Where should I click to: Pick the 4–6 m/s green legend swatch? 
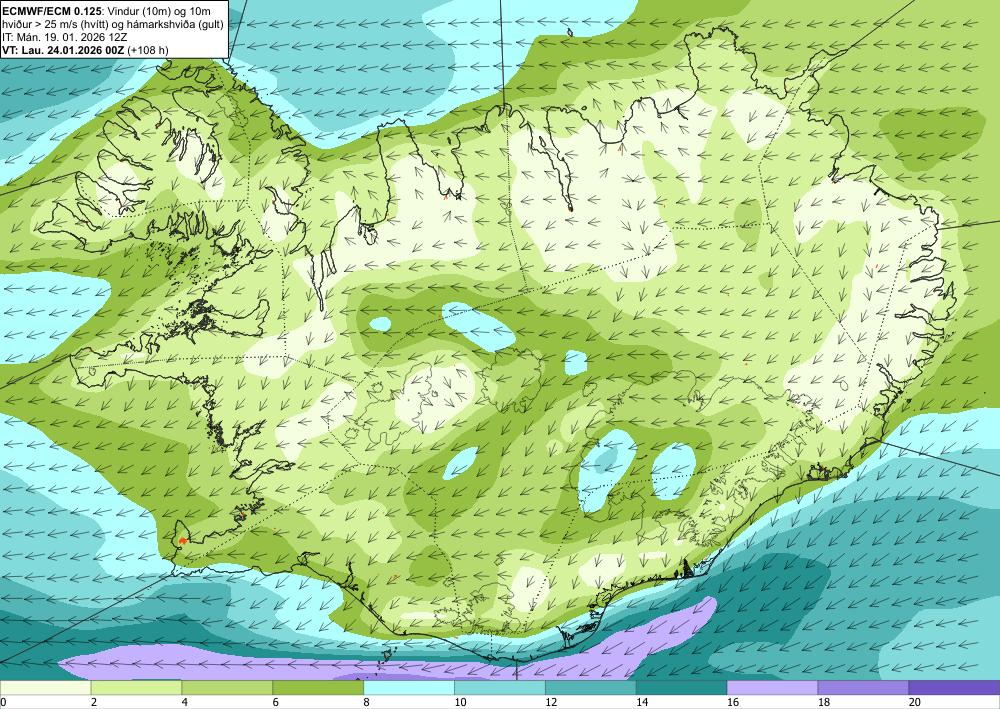[227, 688]
